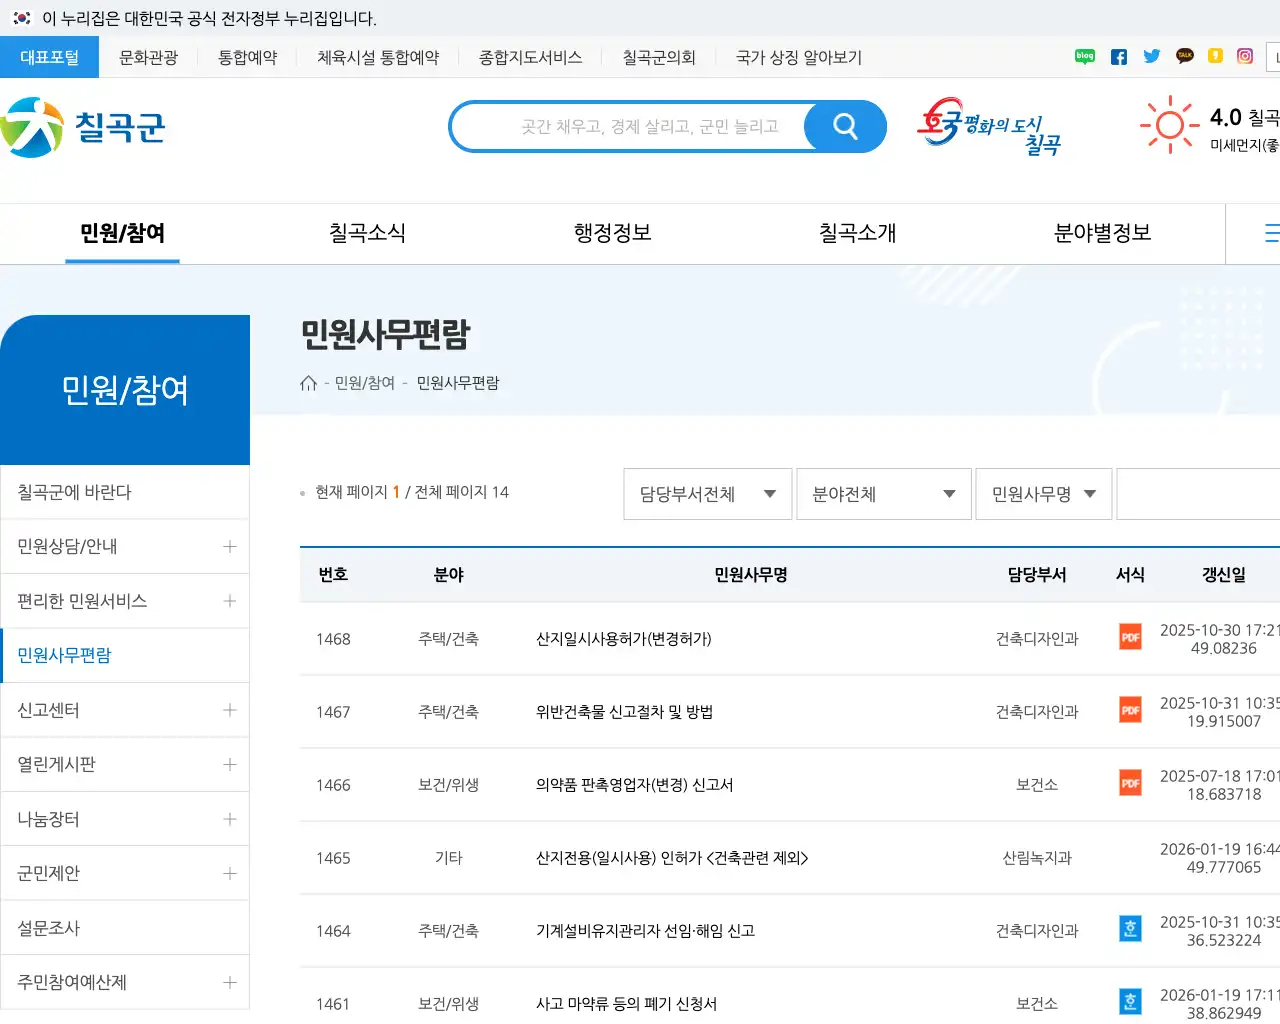Viewport: 1280px width, 1024px height.
Task: Open the HWP form for 기계설비유지관리자 선임·해임 신고
Action: coord(1130,928)
